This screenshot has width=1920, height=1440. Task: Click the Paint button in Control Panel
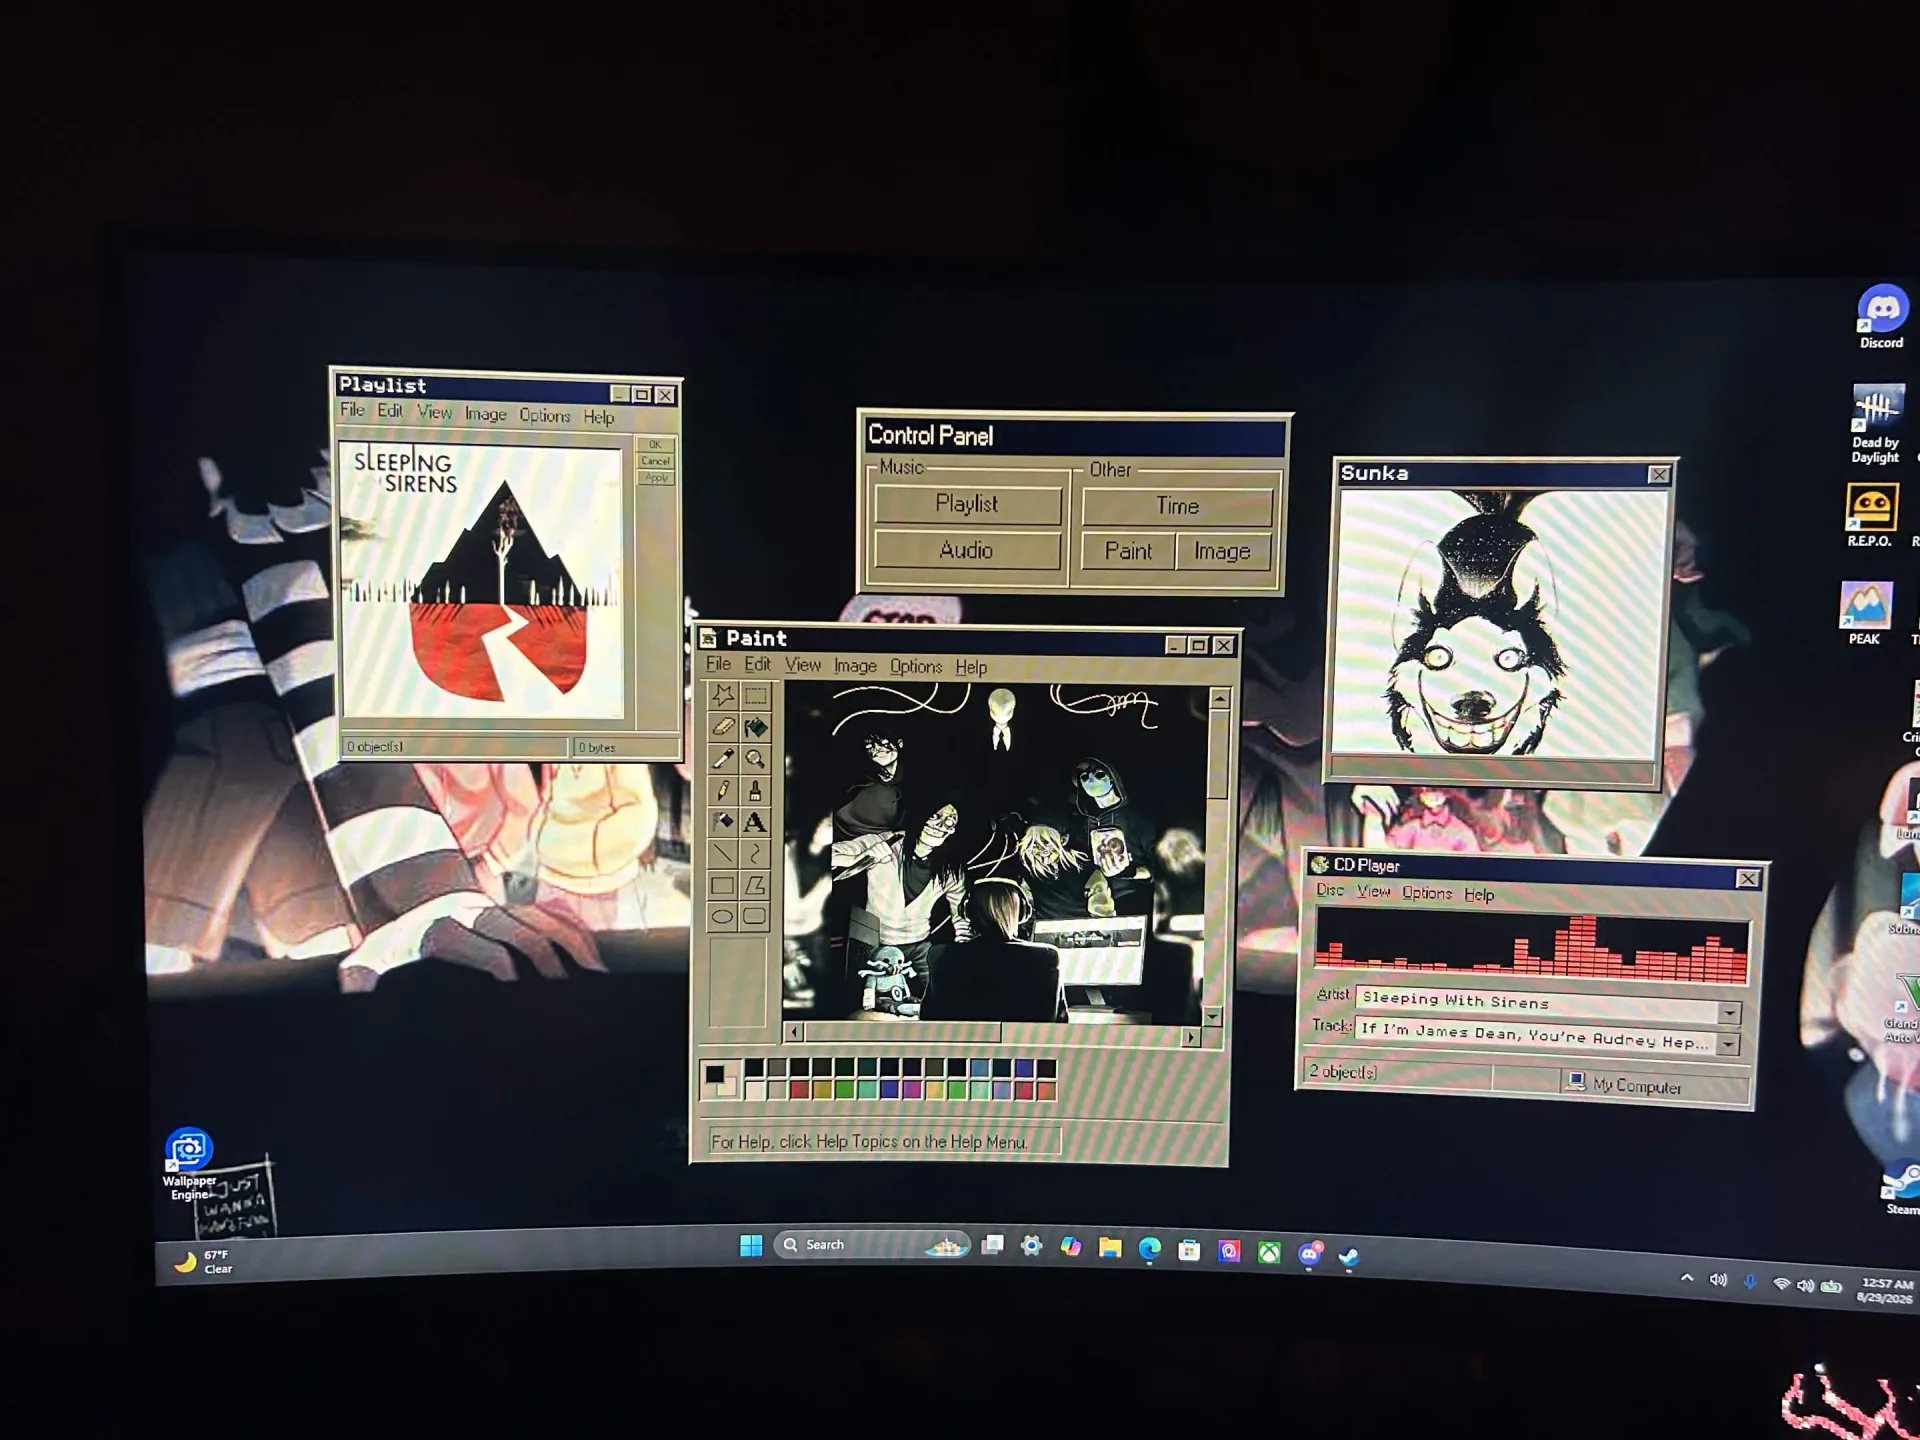(1128, 551)
